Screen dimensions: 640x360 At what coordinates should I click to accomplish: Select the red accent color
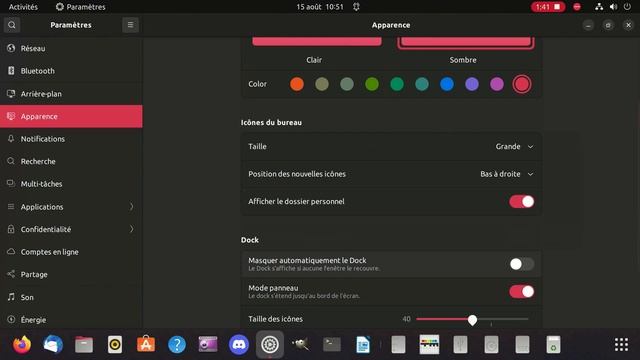[x=522, y=84]
